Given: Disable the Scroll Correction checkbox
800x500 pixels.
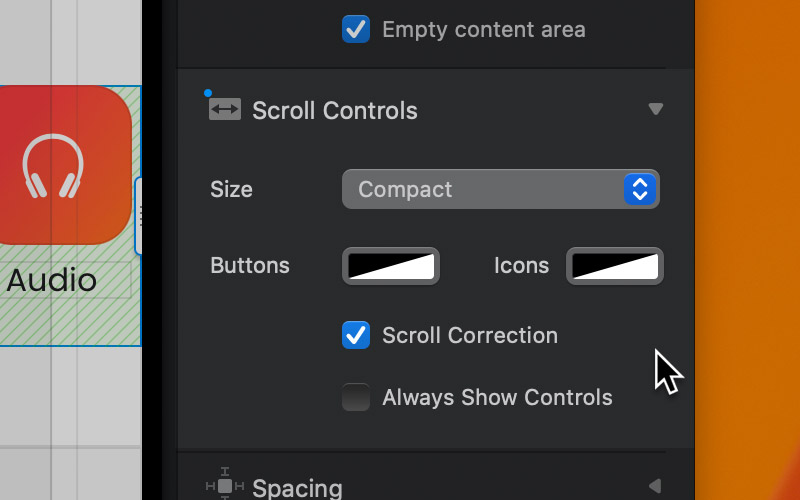Looking at the screenshot, I should click(356, 335).
